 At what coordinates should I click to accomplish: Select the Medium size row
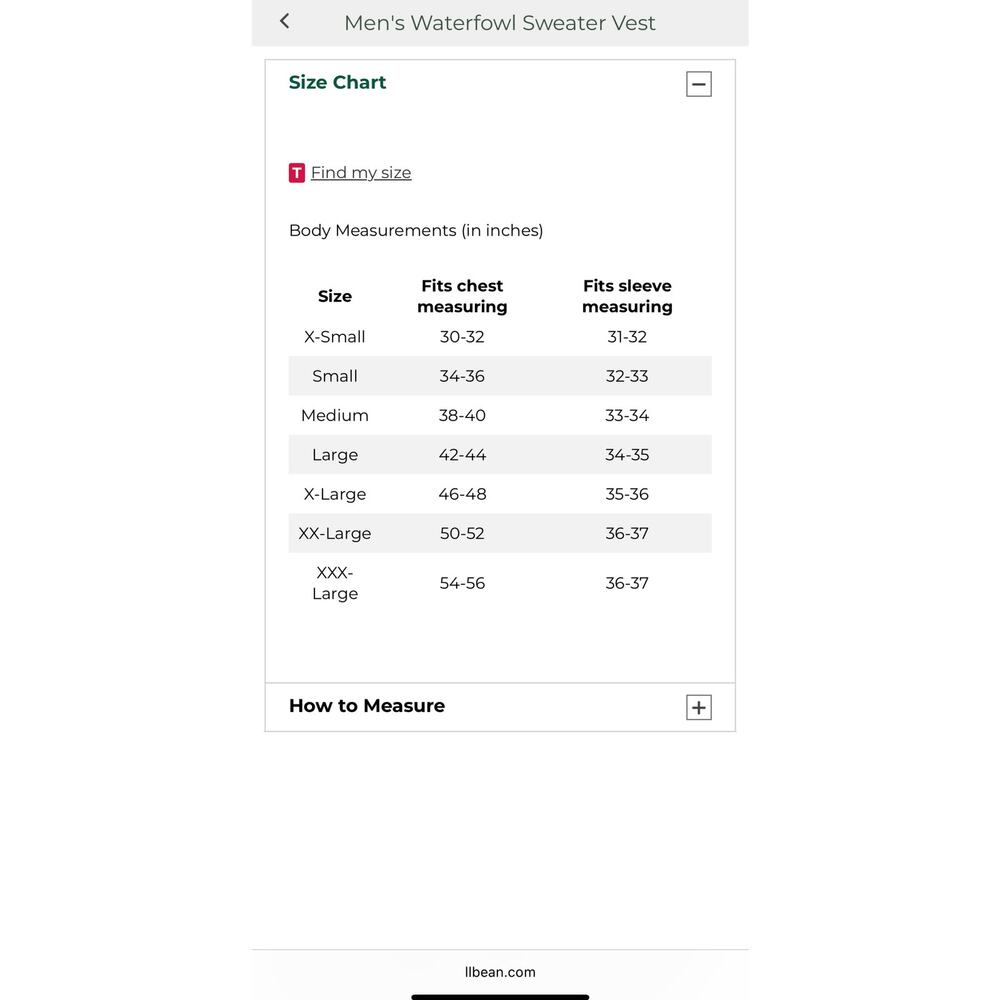pyautogui.click(x=500, y=415)
